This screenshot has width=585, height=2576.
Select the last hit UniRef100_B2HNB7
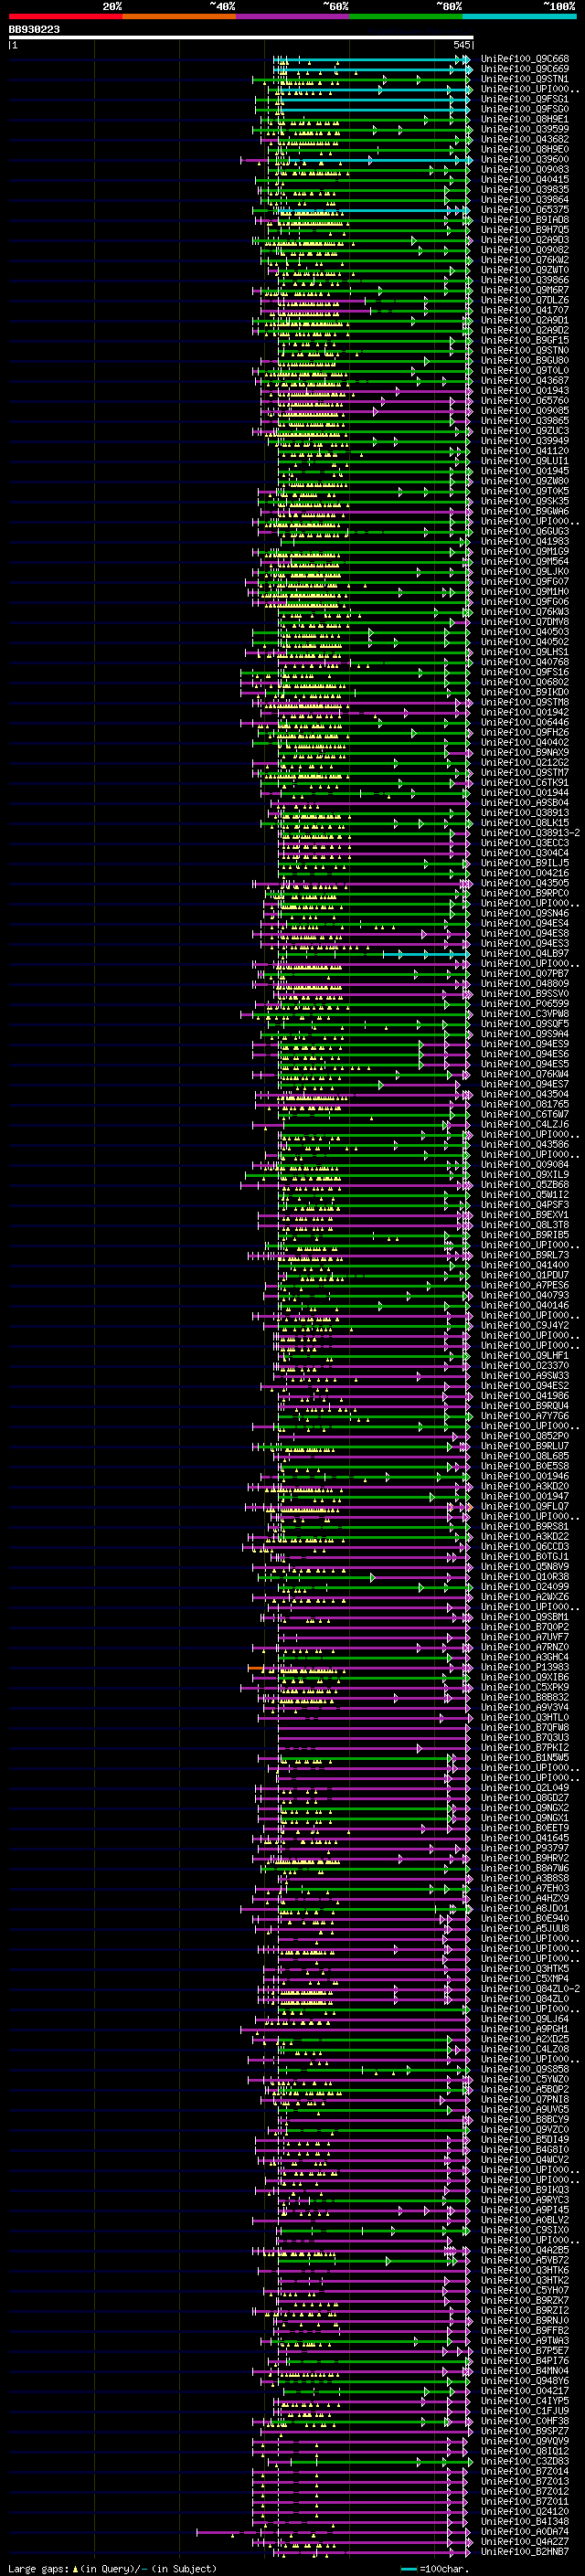point(525,2551)
